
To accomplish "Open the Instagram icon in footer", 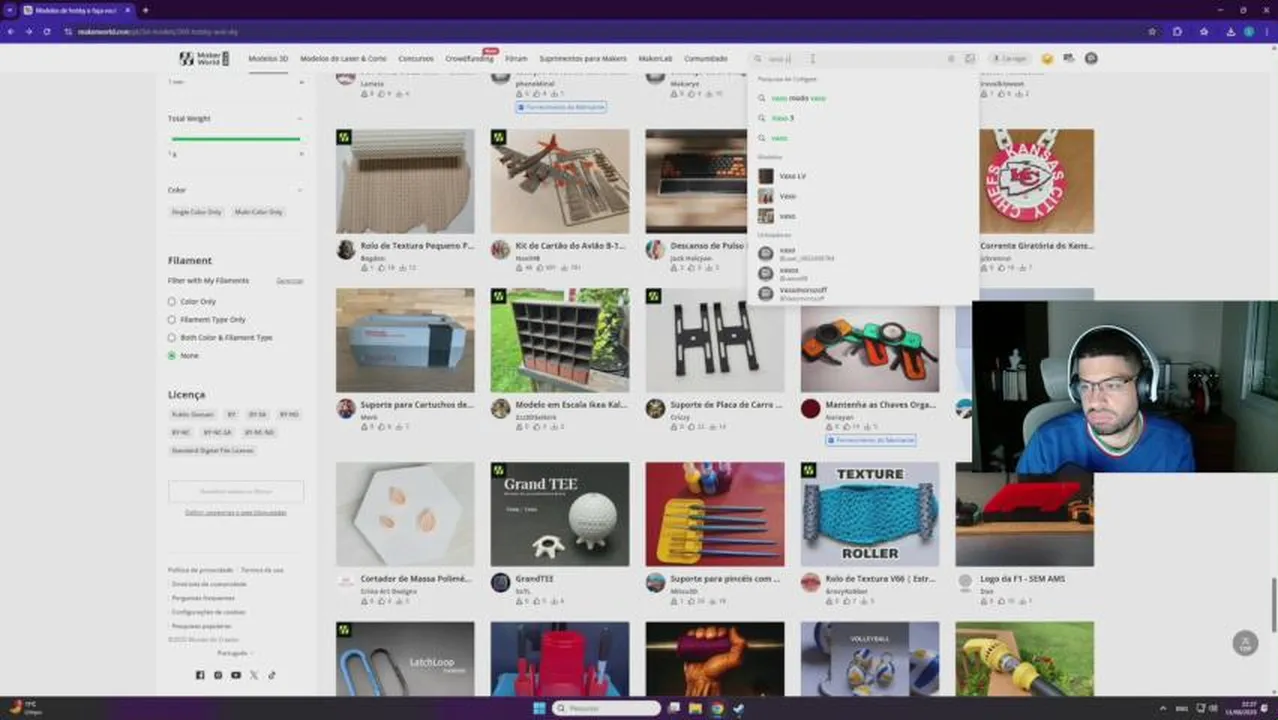I will click(x=218, y=675).
